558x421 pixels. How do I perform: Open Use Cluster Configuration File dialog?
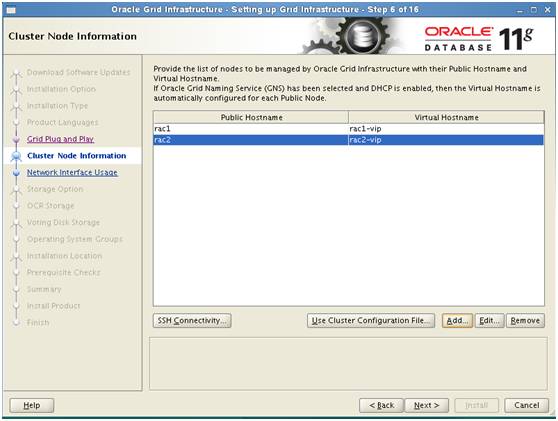point(371,320)
